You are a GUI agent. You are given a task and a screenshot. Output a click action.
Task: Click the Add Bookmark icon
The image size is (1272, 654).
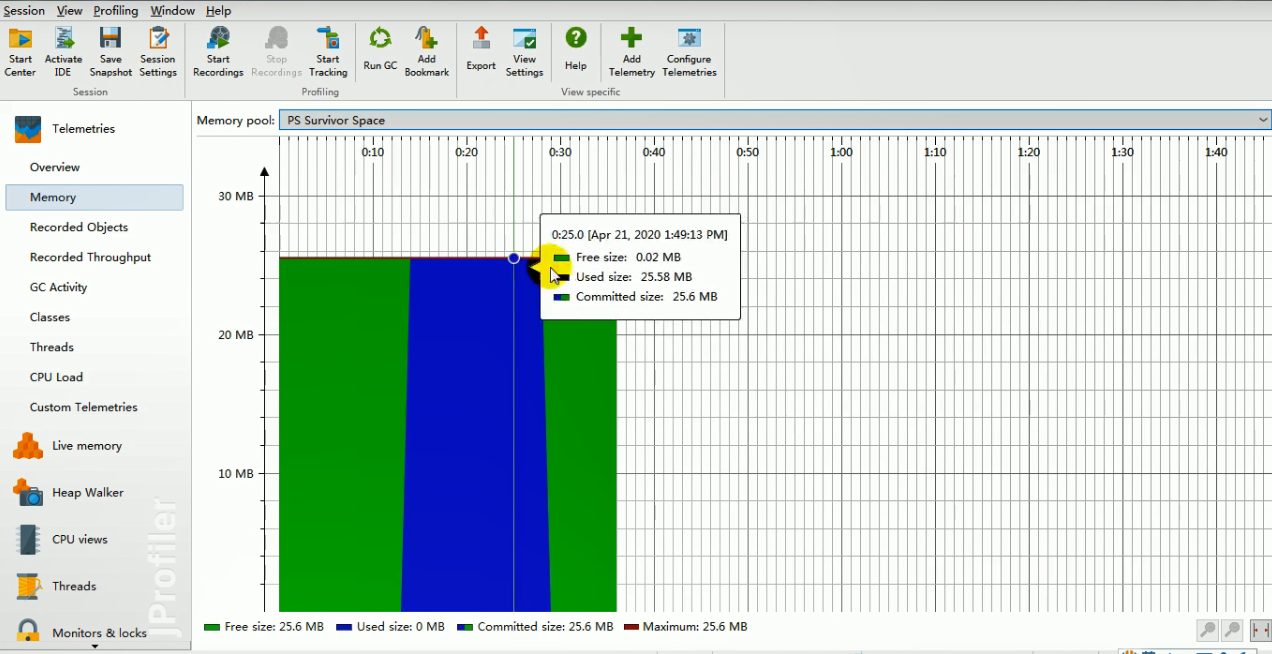pyautogui.click(x=426, y=48)
